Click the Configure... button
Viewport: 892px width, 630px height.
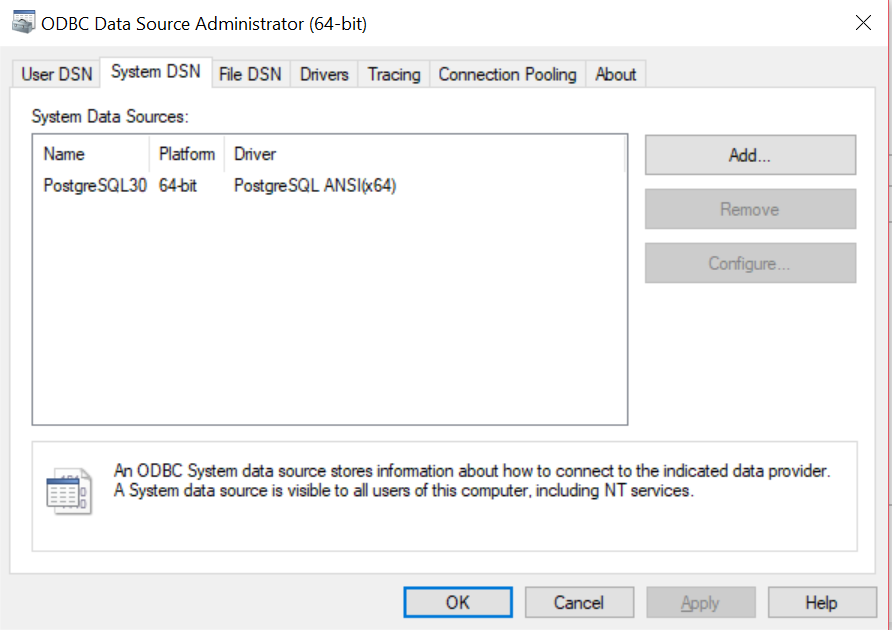tap(750, 263)
